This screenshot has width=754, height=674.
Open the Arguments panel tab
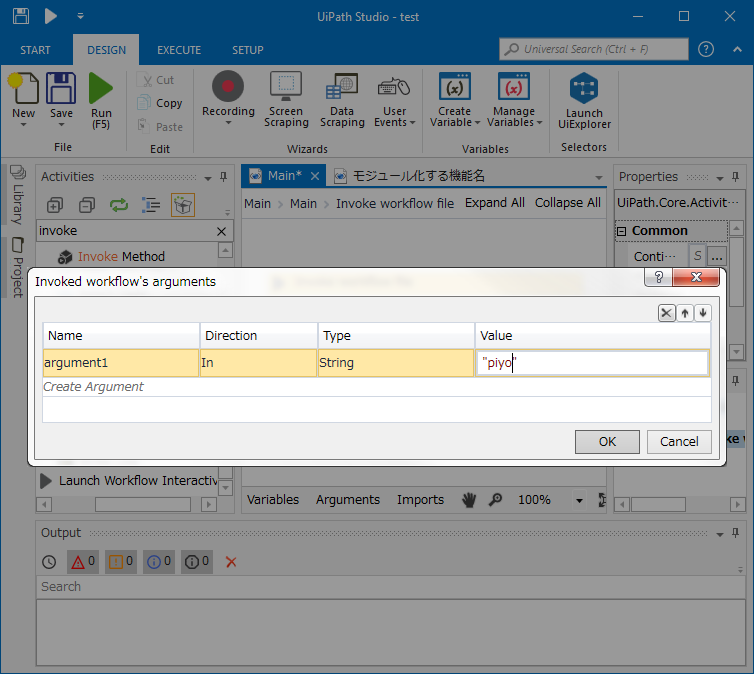(x=348, y=500)
